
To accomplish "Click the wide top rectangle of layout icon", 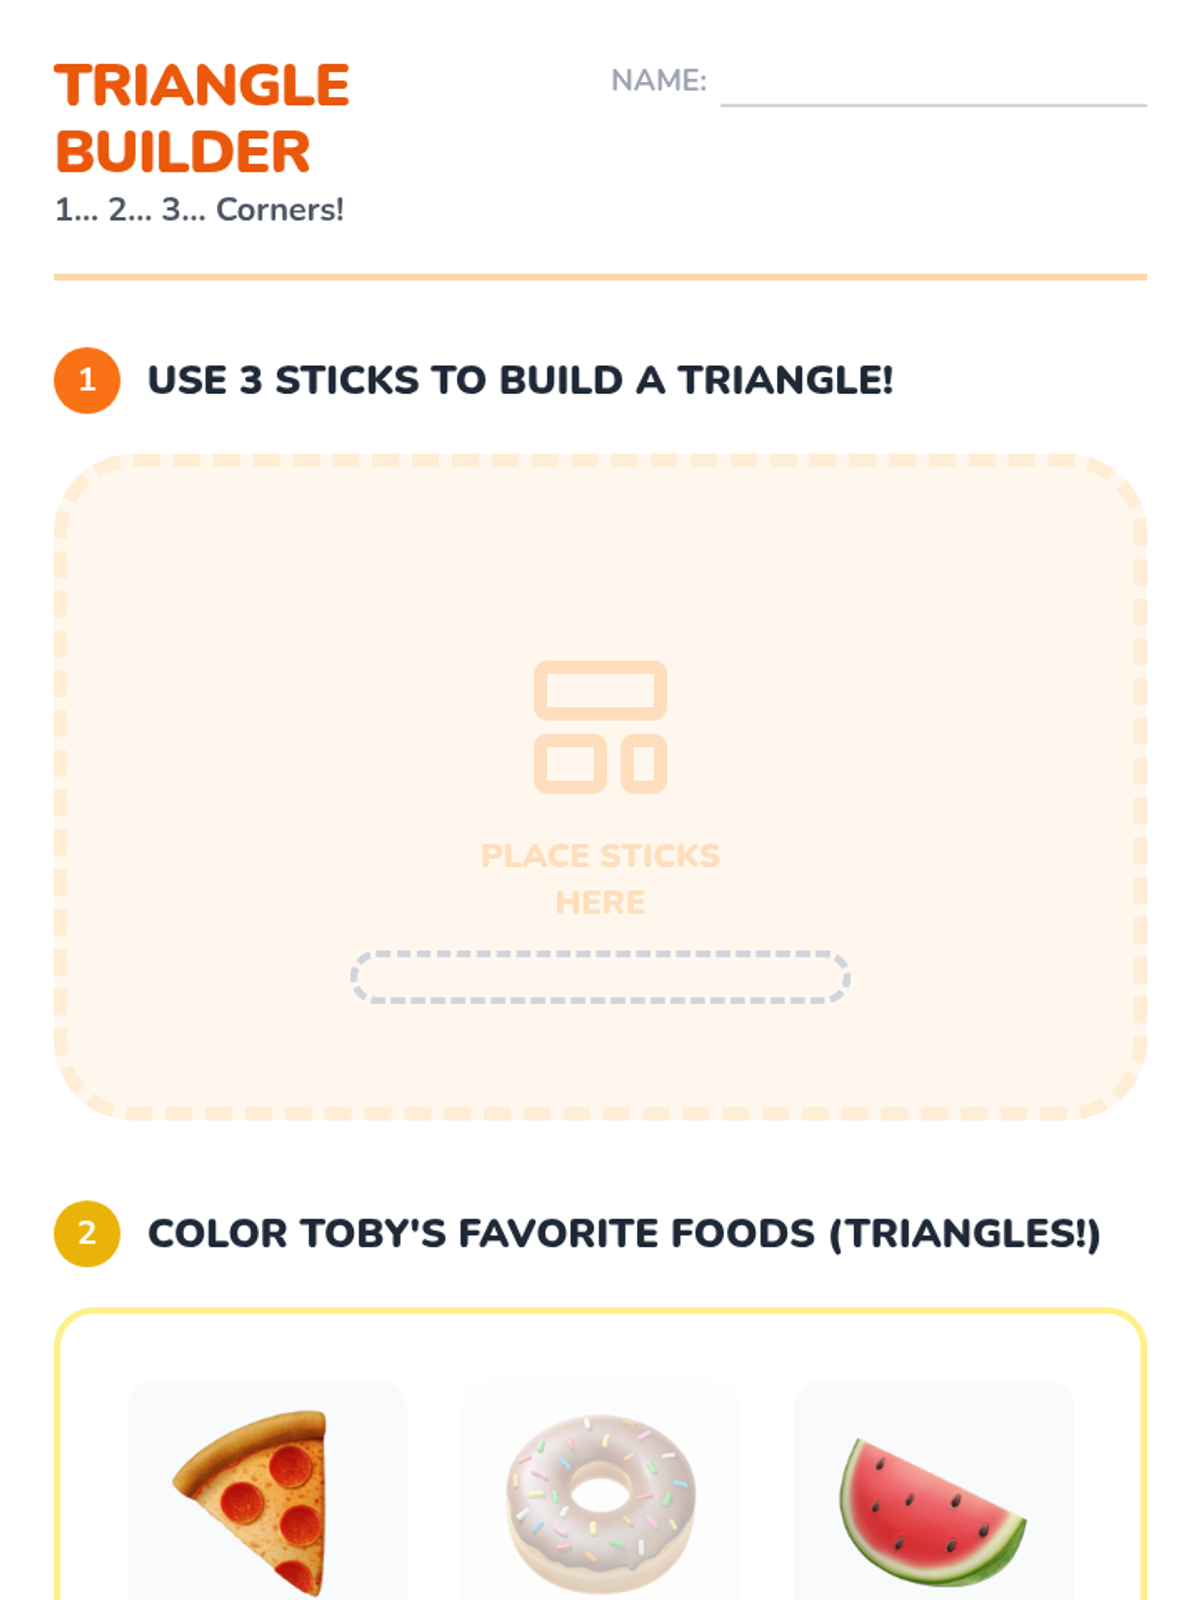I will tap(600, 690).
